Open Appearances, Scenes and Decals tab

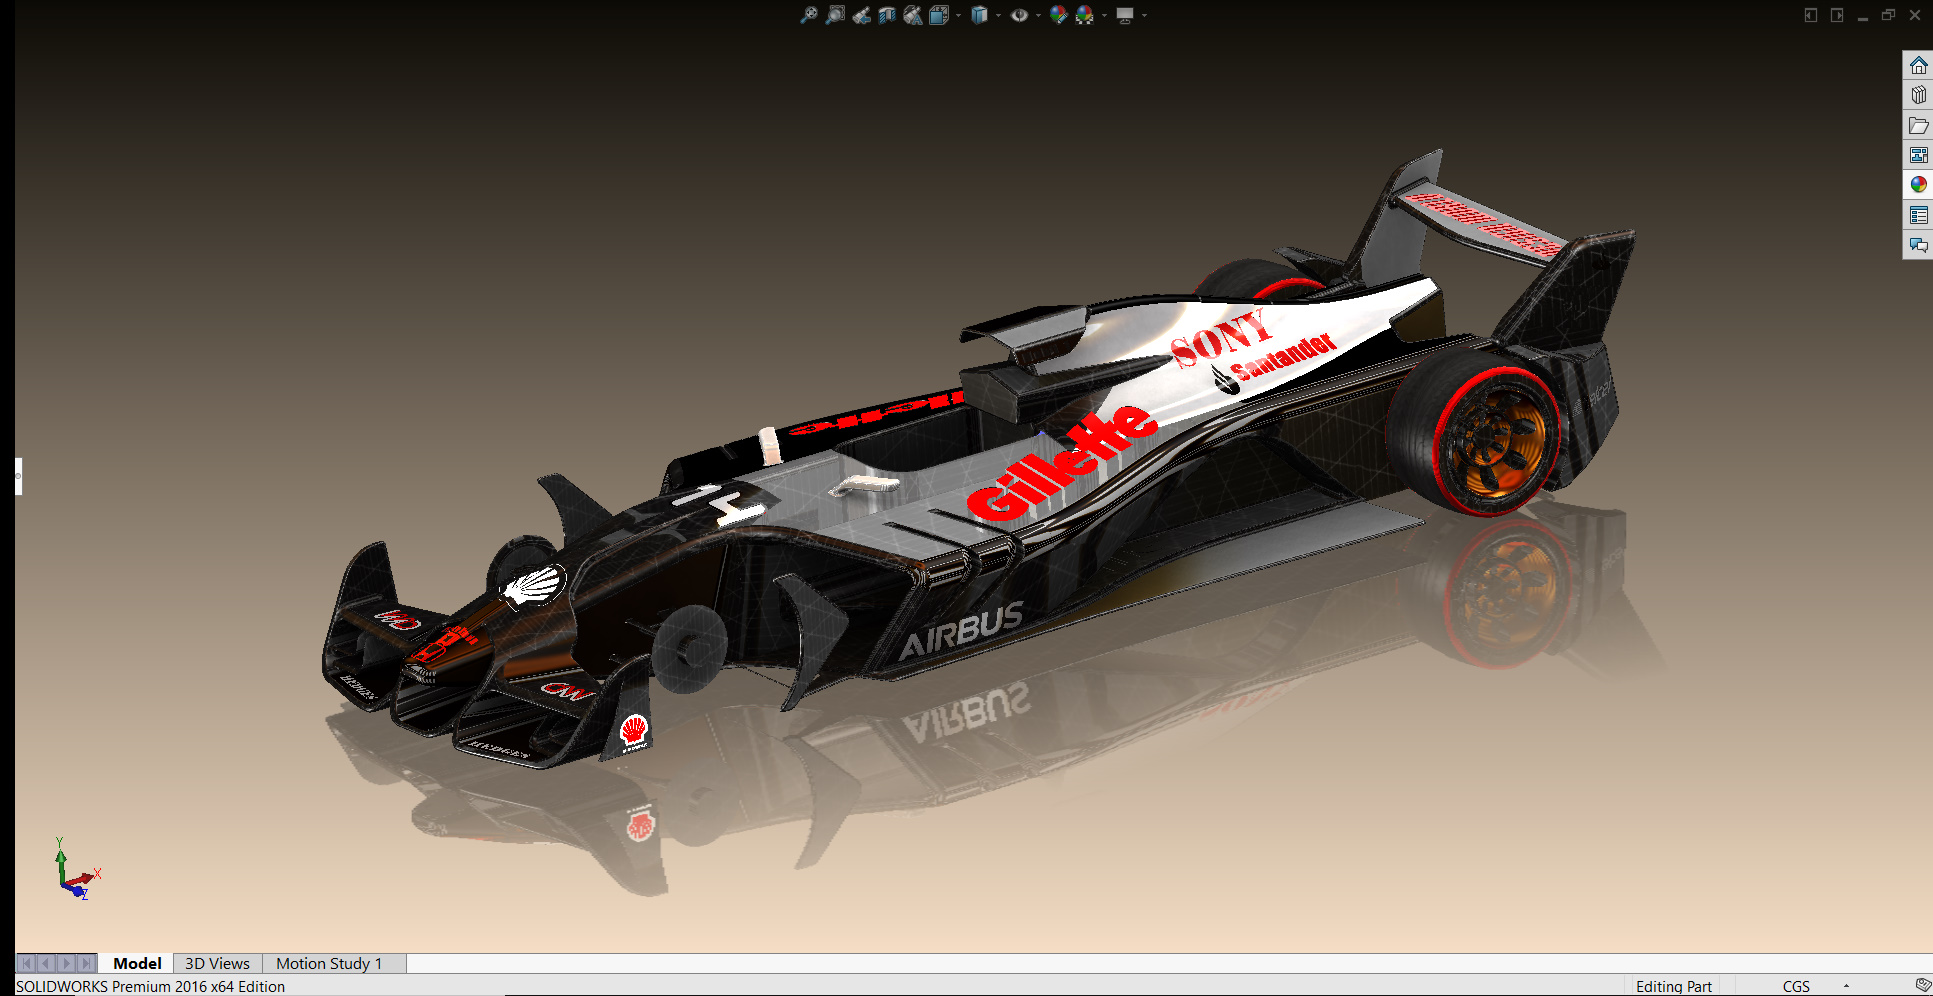pos(1918,185)
